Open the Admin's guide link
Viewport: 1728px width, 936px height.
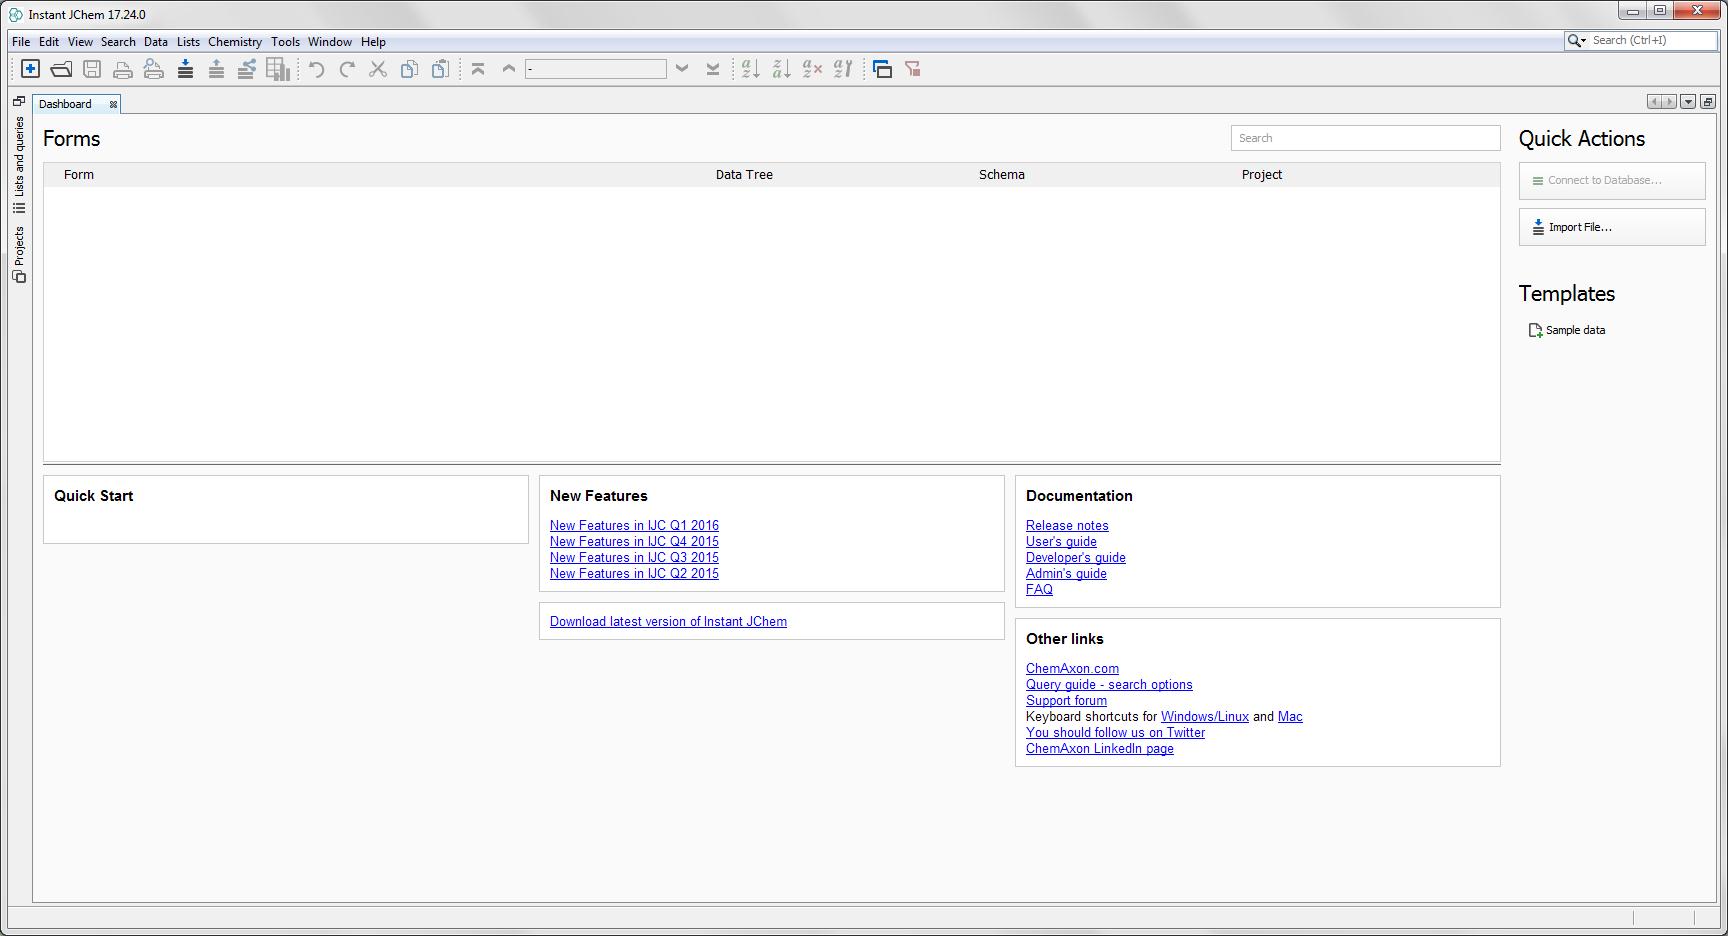click(x=1066, y=573)
